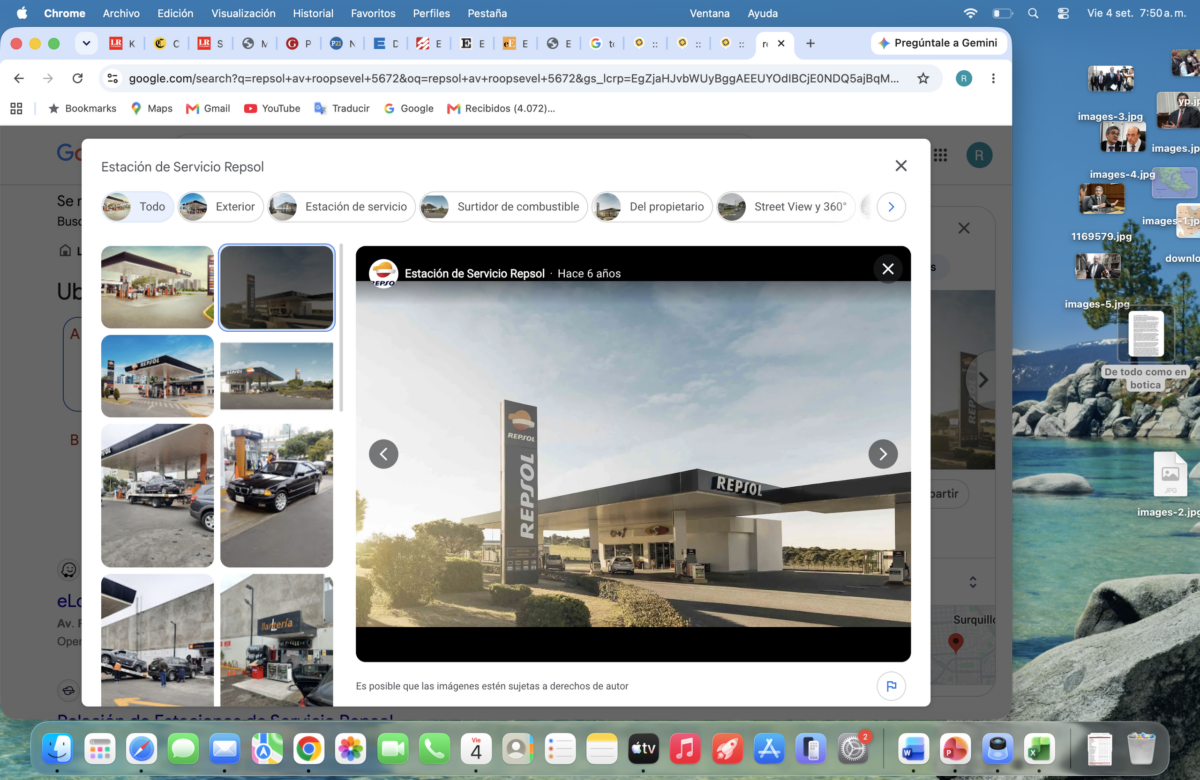The width and height of the screenshot is (1200, 780).
Task: Open the tow truck under canopy thumbnail
Action: [x=157, y=495]
